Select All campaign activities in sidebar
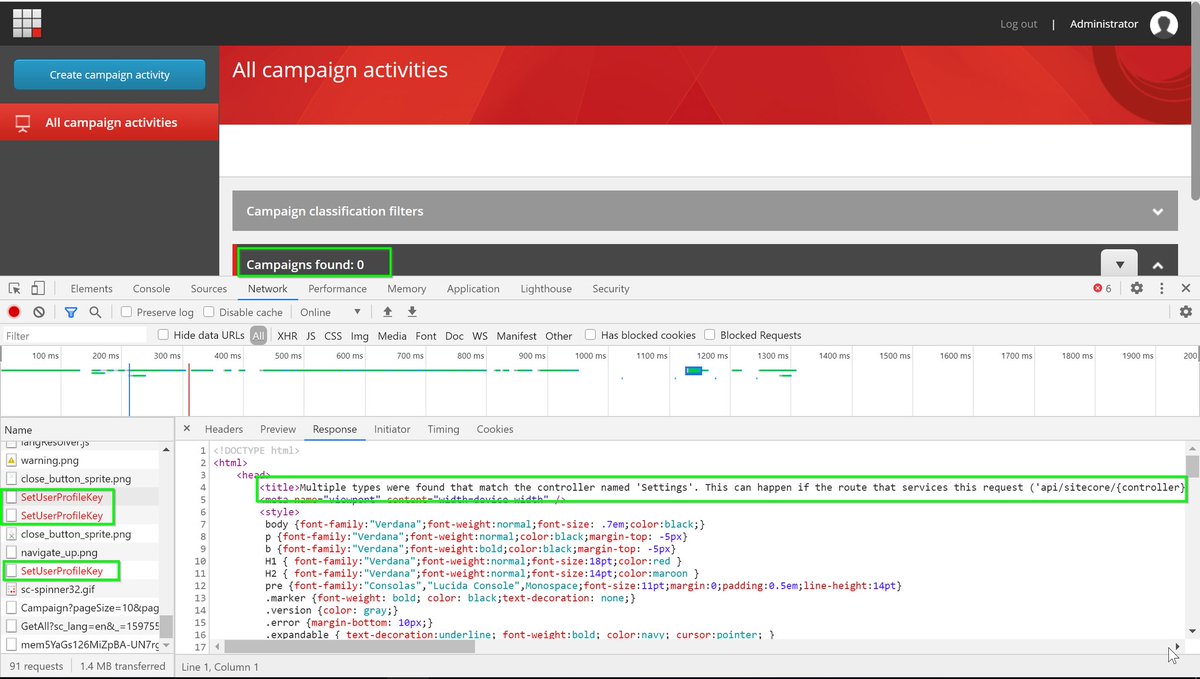 point(109,123)
